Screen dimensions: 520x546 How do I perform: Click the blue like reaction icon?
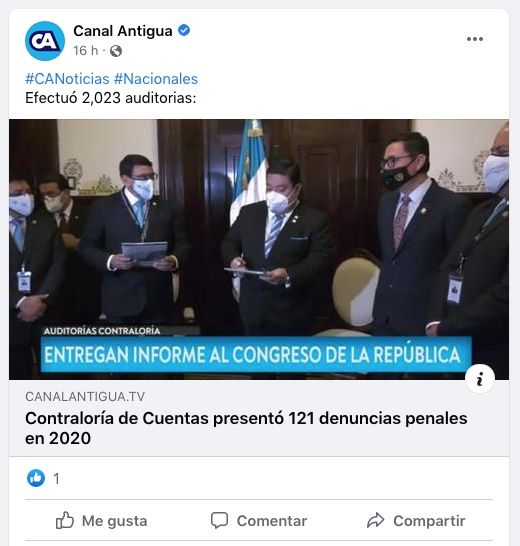[36, 478]
